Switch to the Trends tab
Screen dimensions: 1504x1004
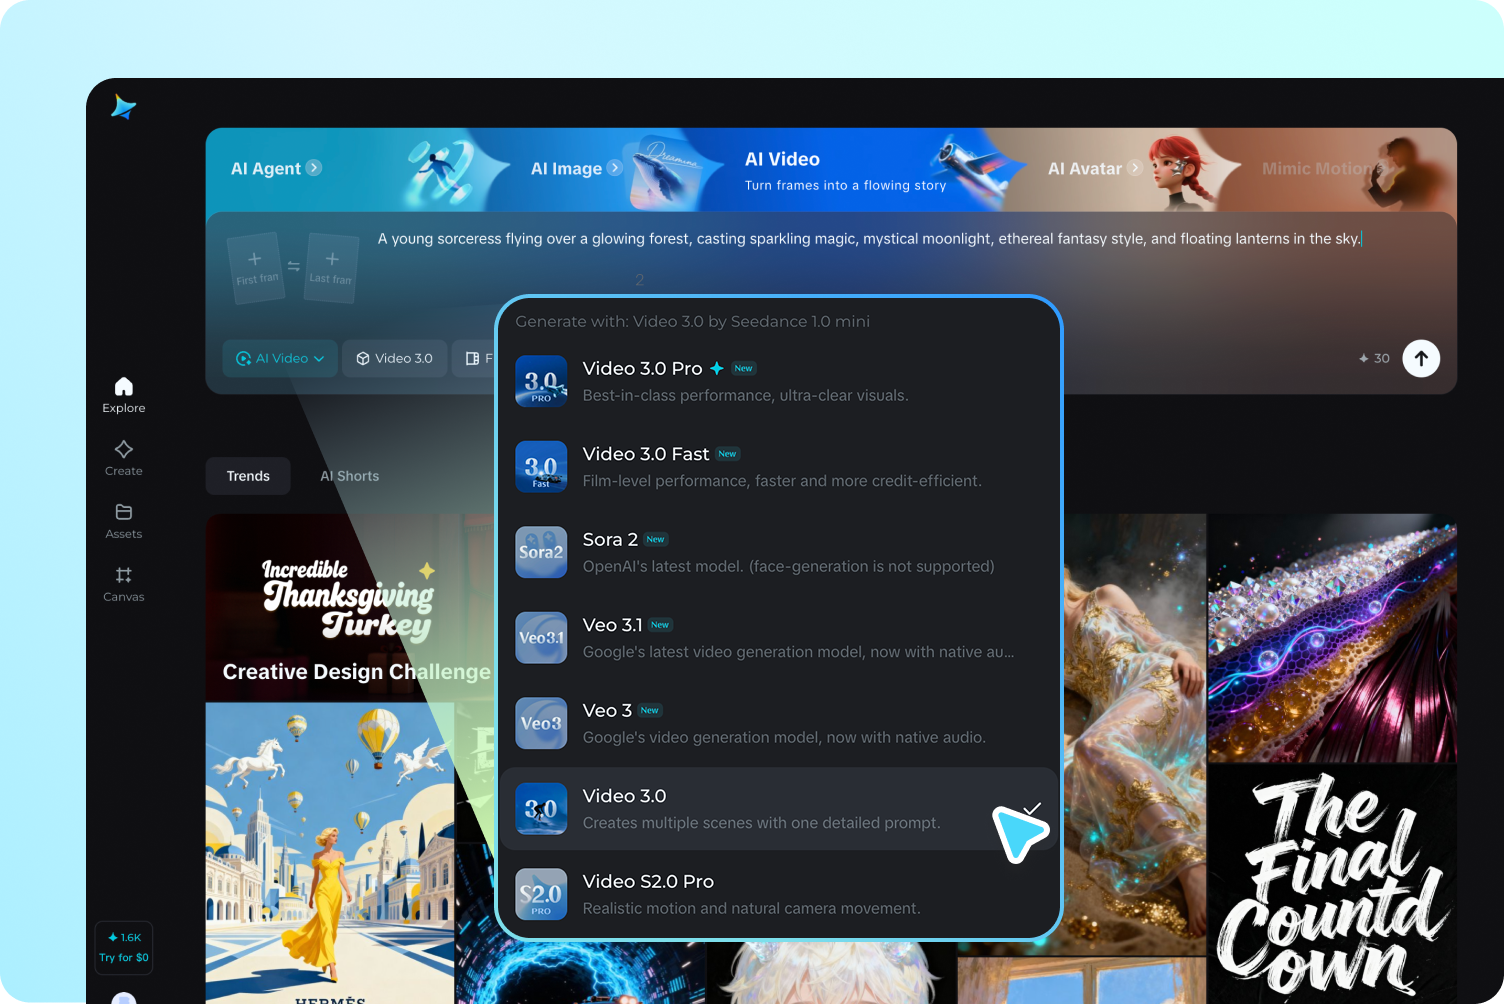coord(248,476)
